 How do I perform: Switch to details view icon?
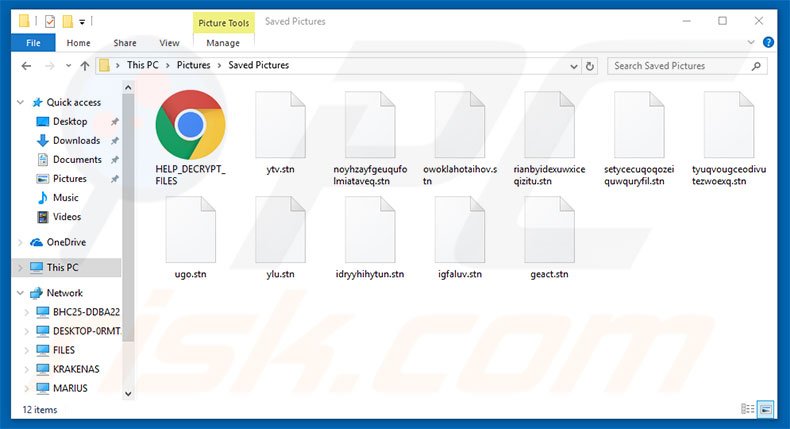click(x=748, y=409)
